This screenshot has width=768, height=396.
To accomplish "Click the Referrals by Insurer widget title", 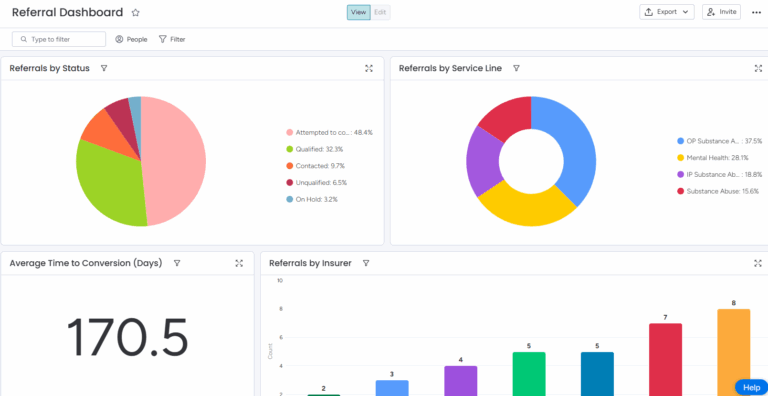I will click(x=310, y=263).
